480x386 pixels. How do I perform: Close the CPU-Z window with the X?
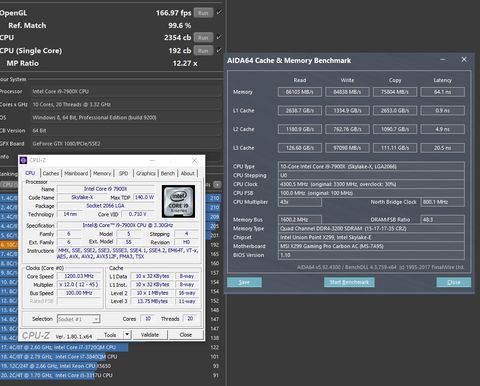click(195, 160)
